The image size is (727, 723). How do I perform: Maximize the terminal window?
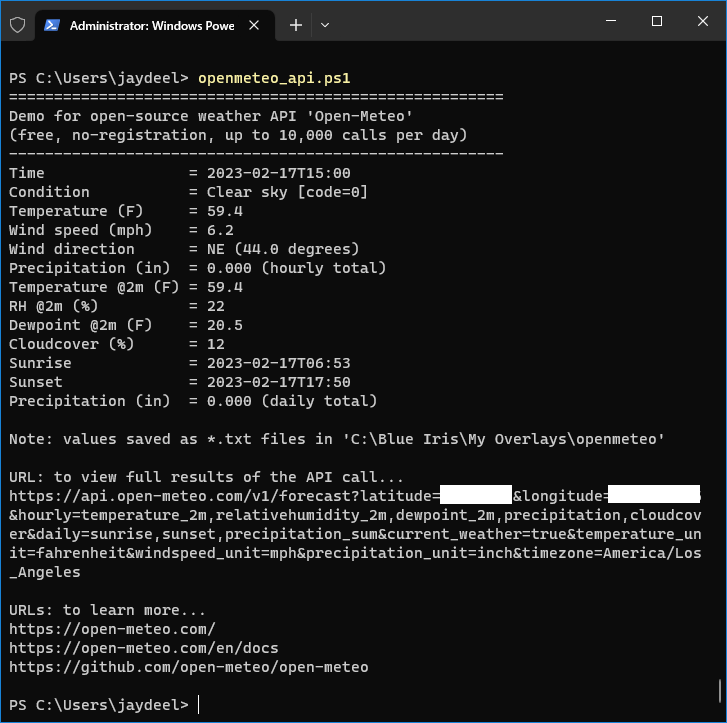coord(657,21)
